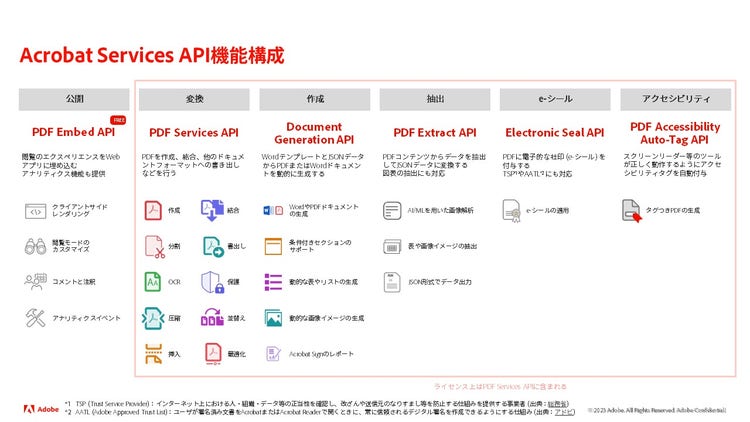
Task: Click the orange conditional section window icon
Action: tap(273, 246)
